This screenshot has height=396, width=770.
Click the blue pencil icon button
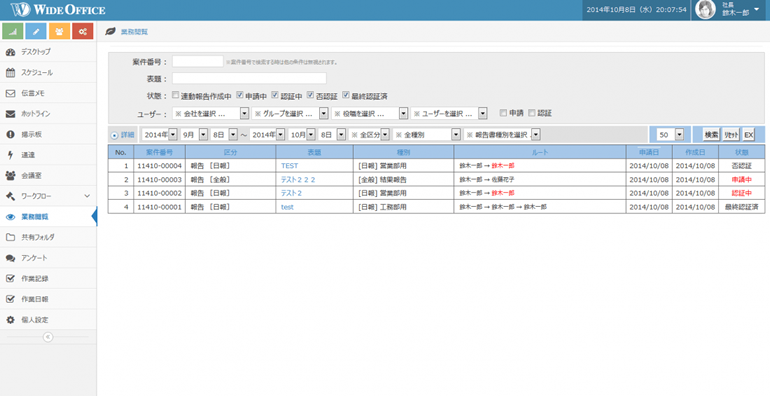[36, 31]
